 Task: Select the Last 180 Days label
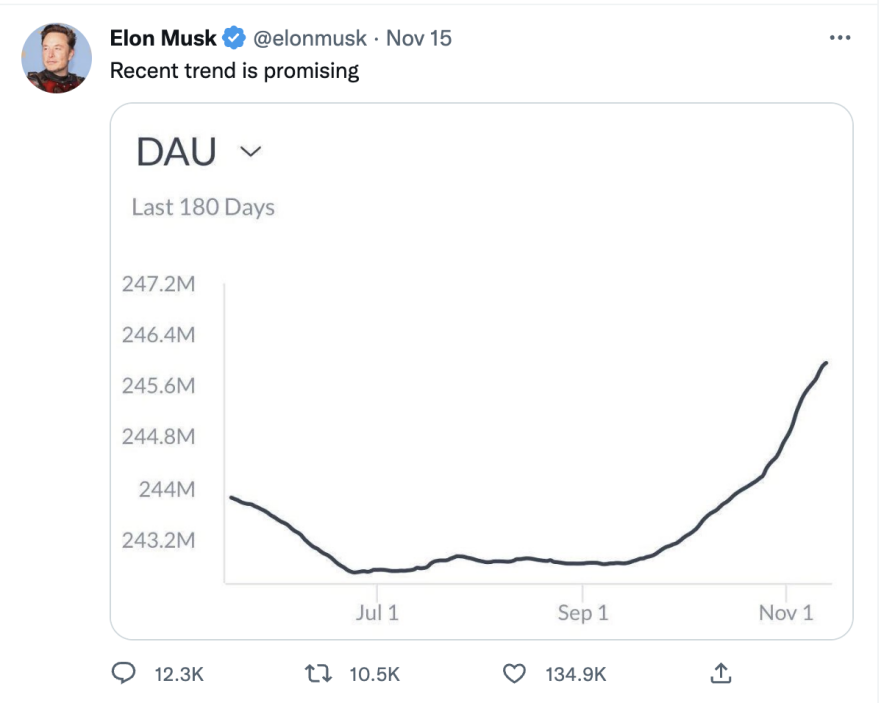coord(203,208)
